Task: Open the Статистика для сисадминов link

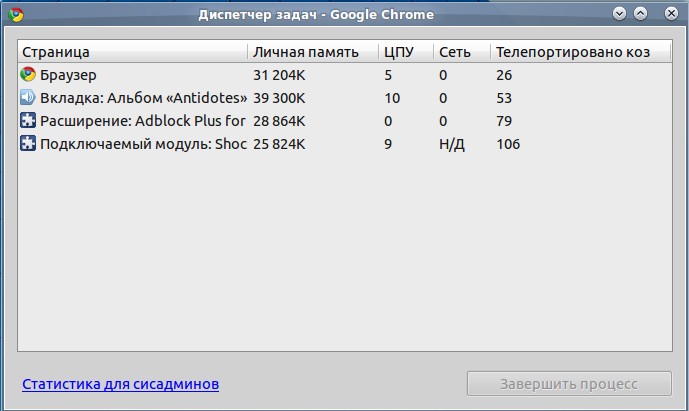Action: pyautogui.click(x=121, y=384)
